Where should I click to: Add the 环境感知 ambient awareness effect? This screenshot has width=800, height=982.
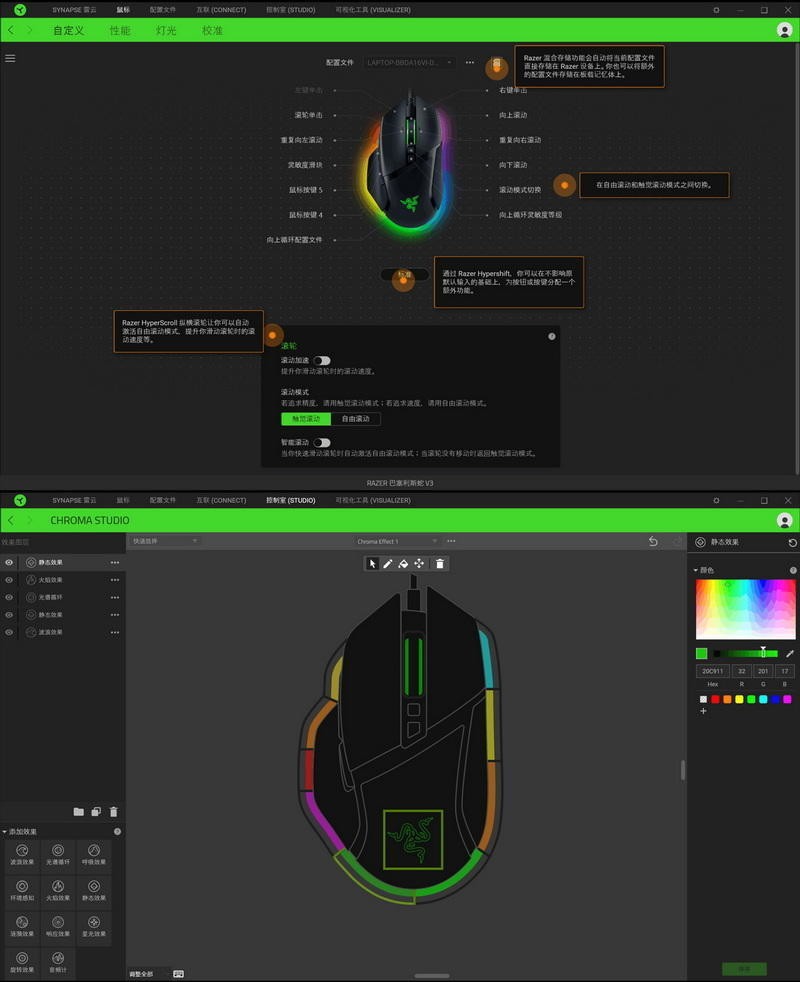pos(22,891)
